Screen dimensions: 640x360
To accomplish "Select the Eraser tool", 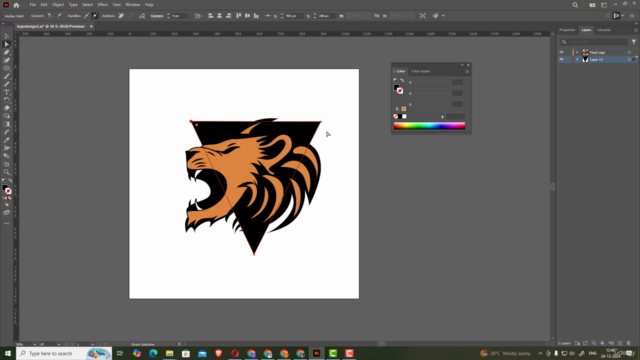I will coord(7,108).
